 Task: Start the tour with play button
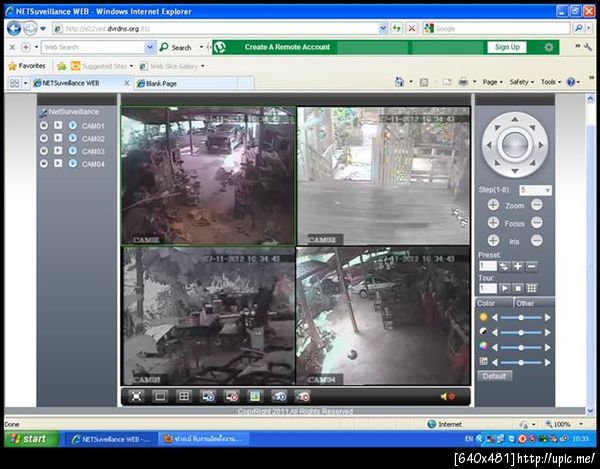[x=505, y=288]
